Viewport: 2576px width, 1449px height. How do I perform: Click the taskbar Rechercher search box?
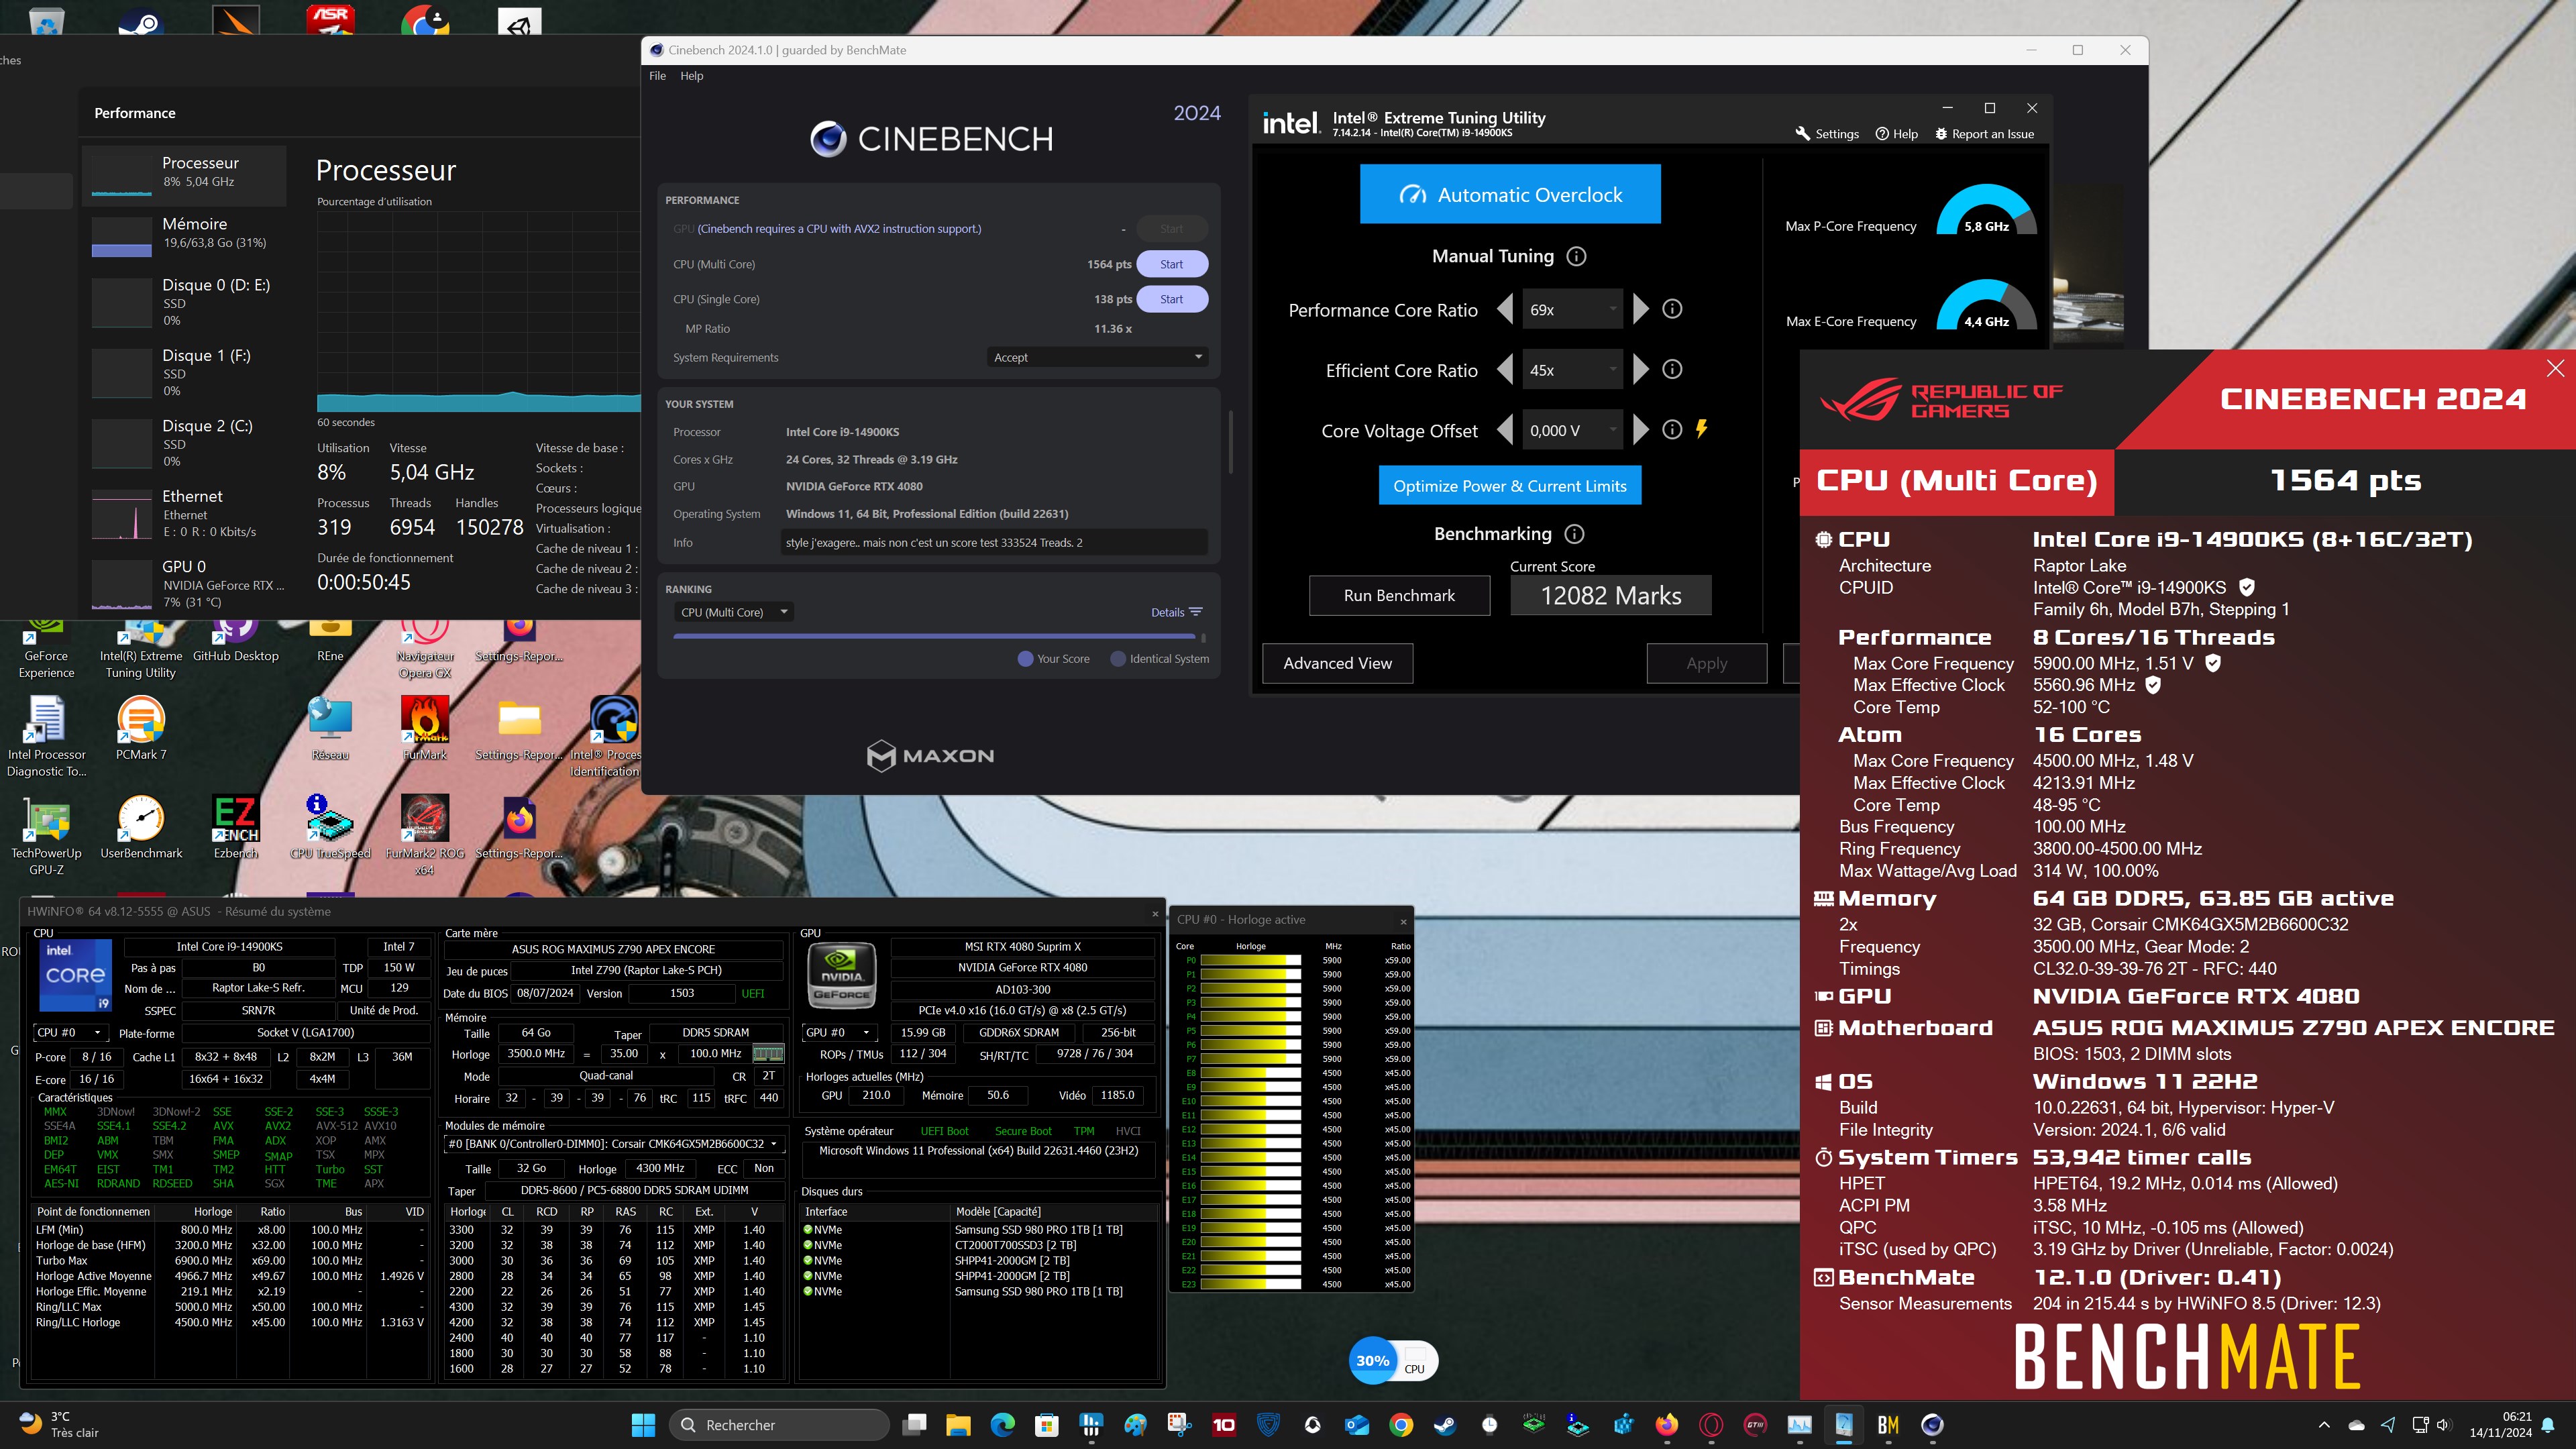(779, 1425)
